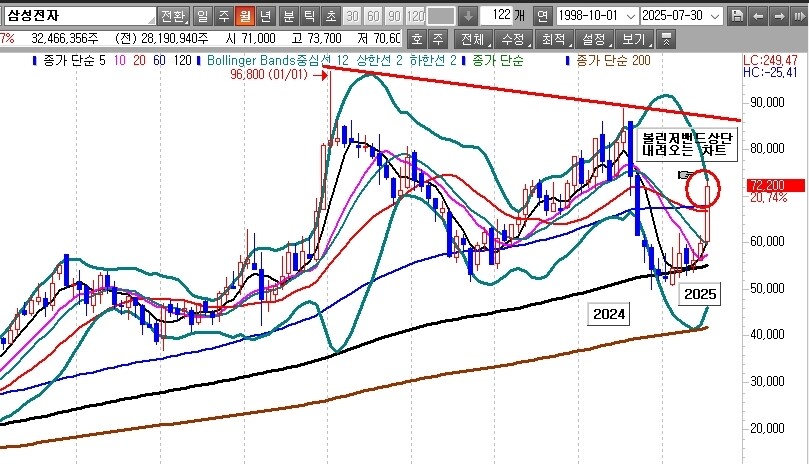
Task: Select the 주 (weekly) chart period
Action: (224, 16)
